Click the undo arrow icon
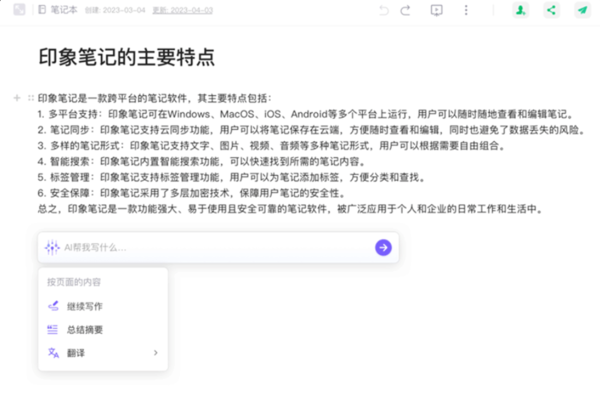The width and height of the screenshot is (600, 394). (384, 10)
